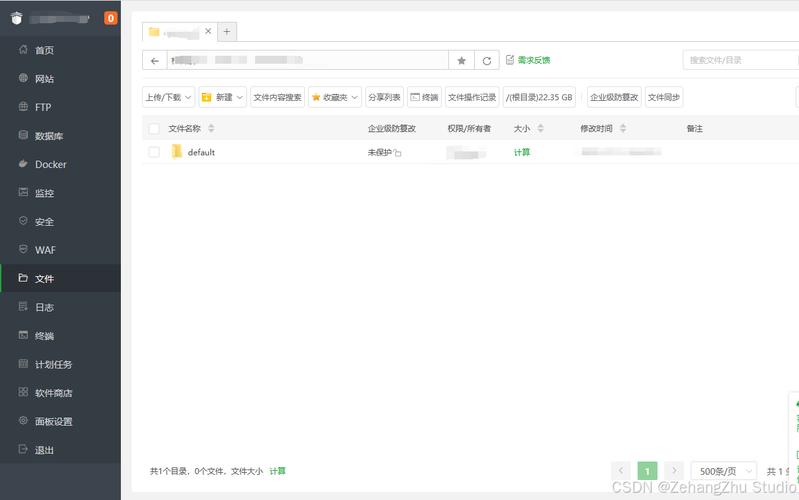
Task: Click the 文件内容搜索 button
Action: (277, 97)
